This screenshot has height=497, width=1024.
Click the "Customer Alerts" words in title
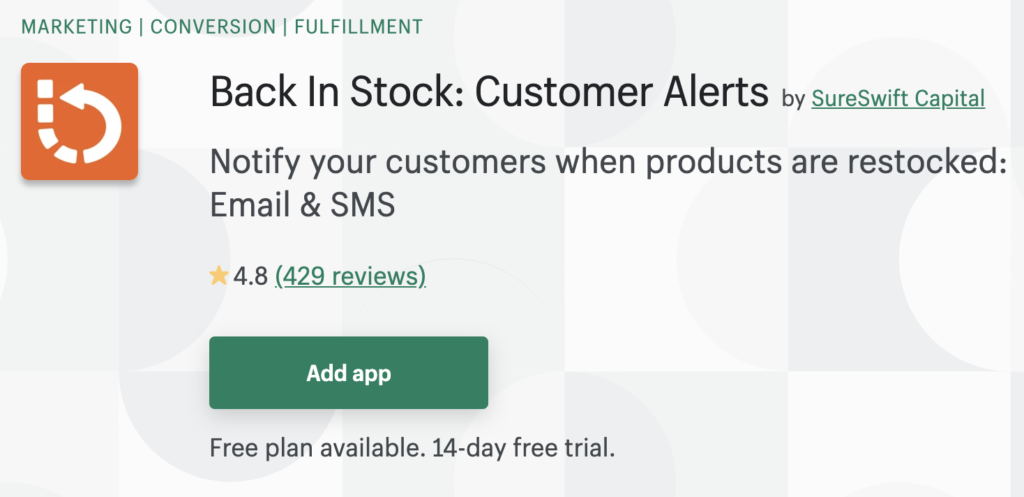tap(622, 94)
